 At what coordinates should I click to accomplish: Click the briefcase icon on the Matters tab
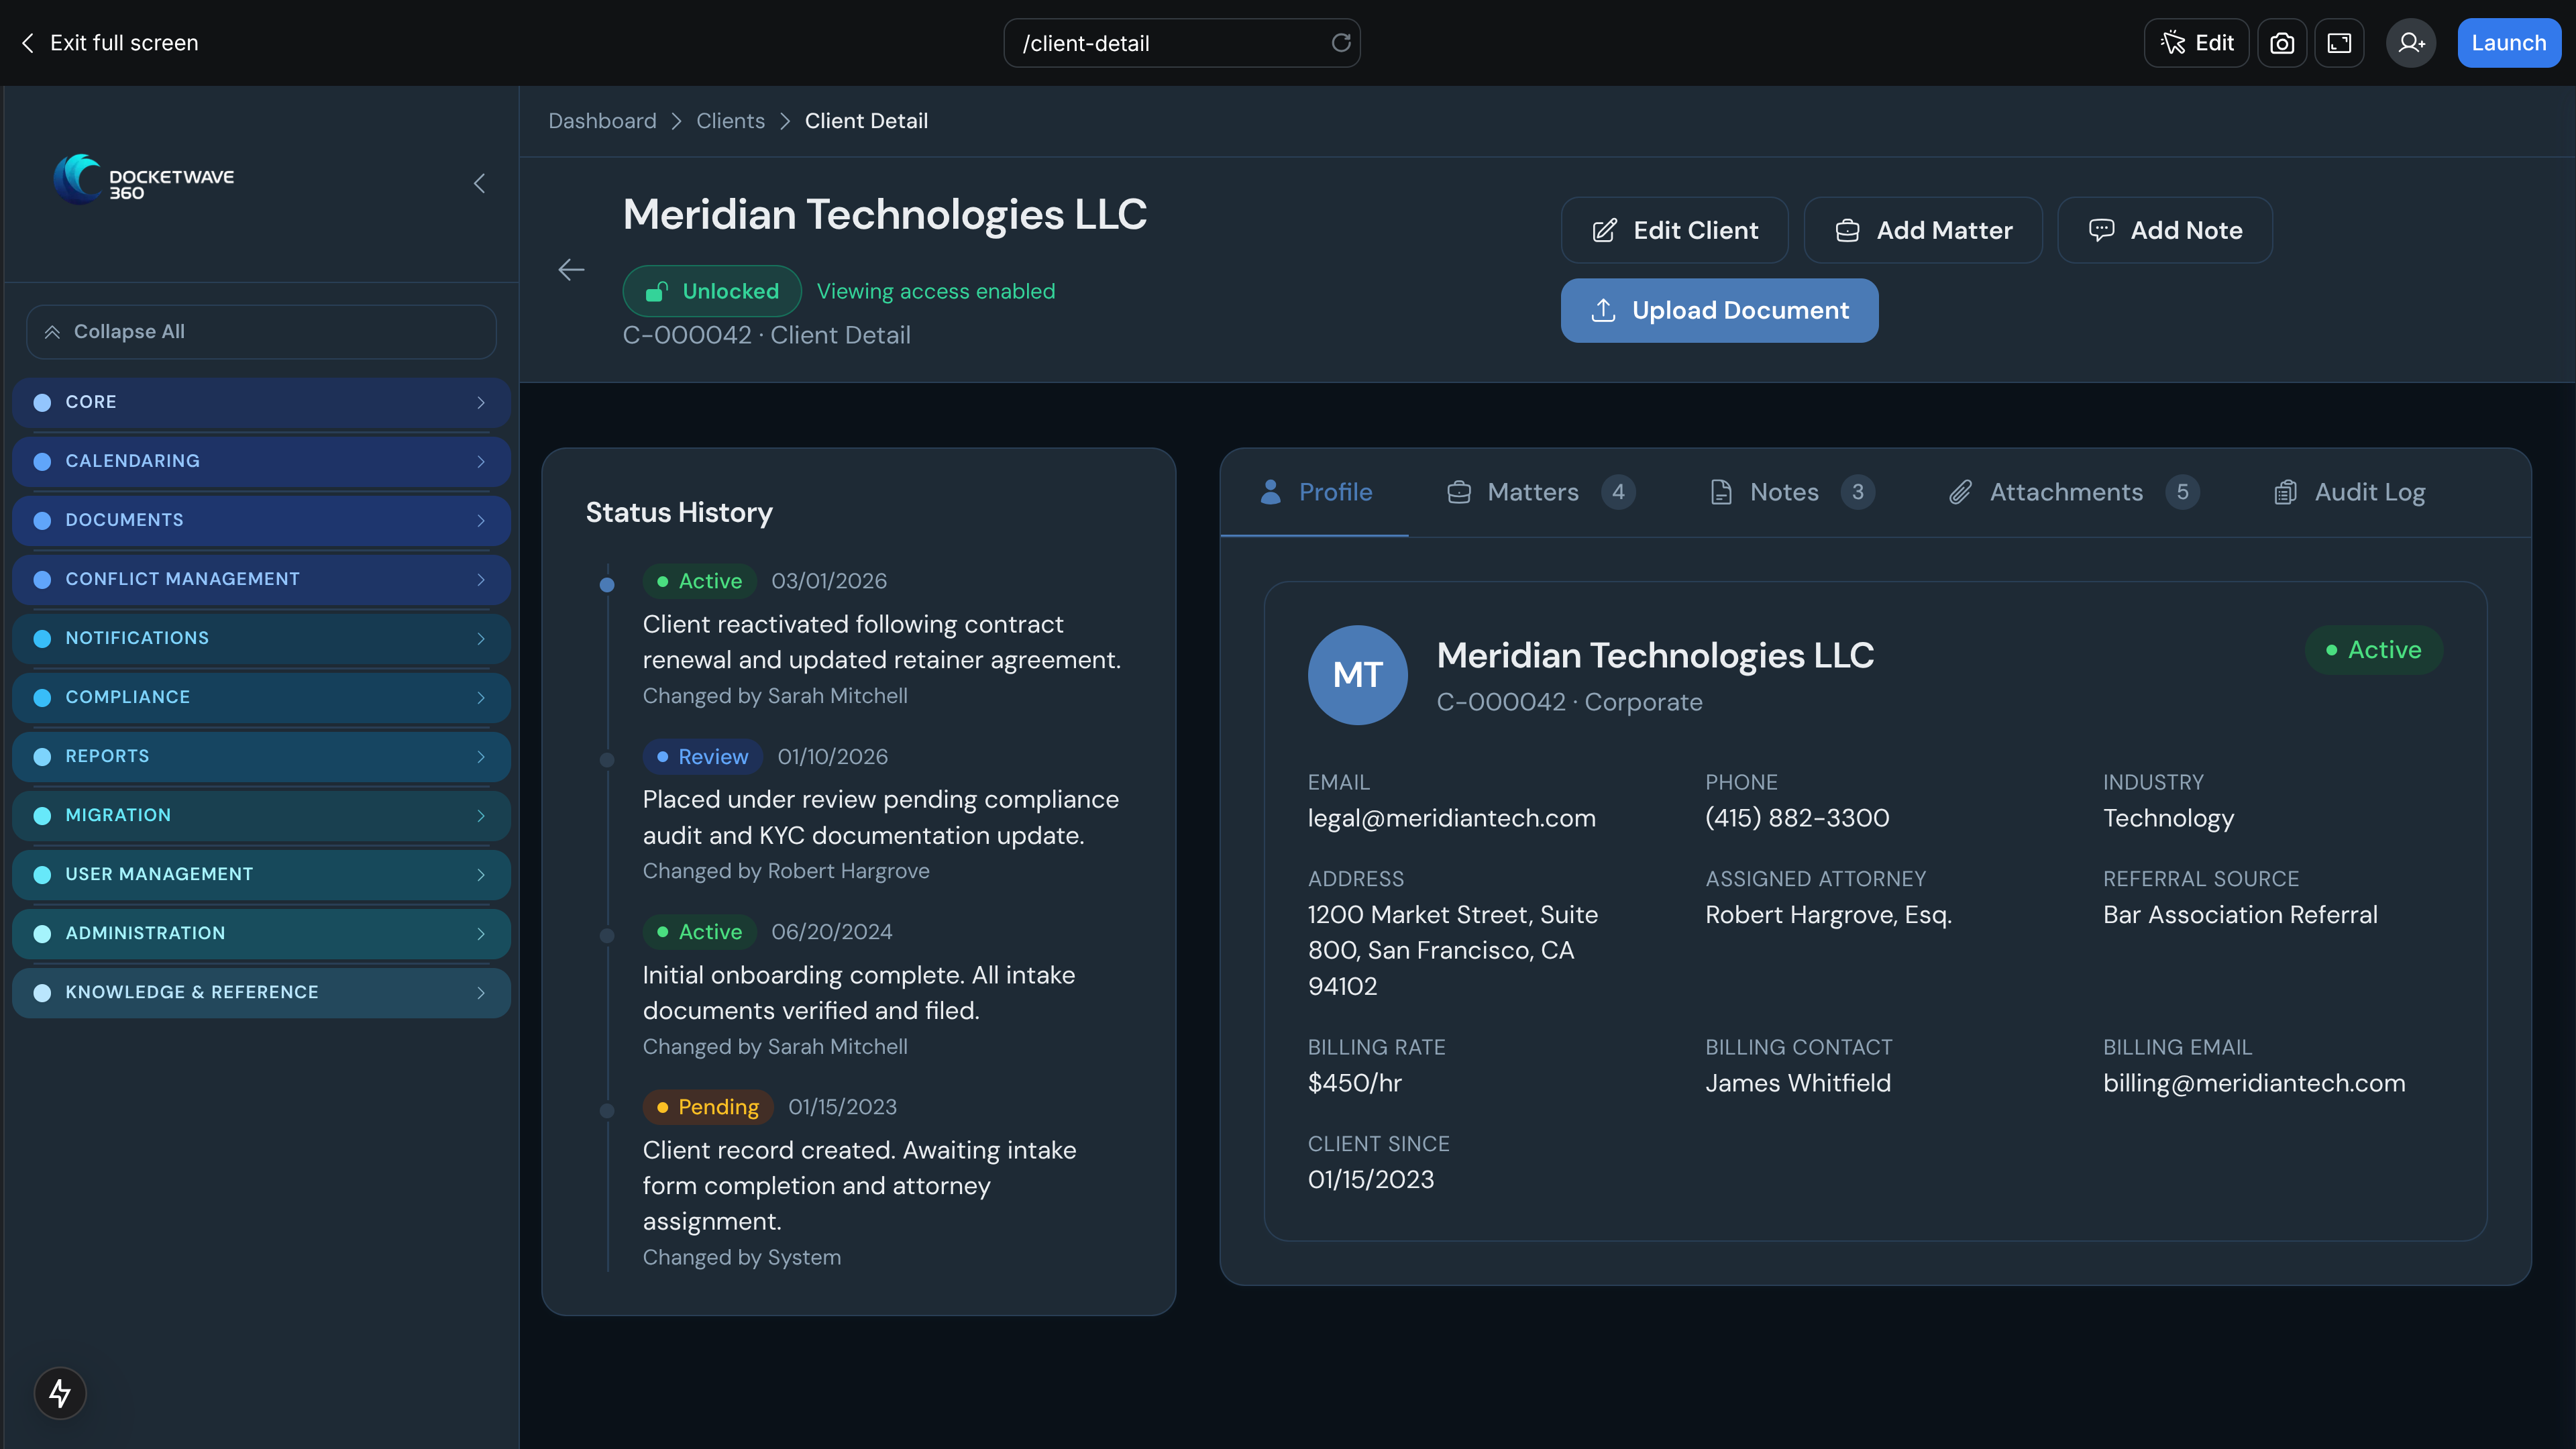coord(1459,492)
